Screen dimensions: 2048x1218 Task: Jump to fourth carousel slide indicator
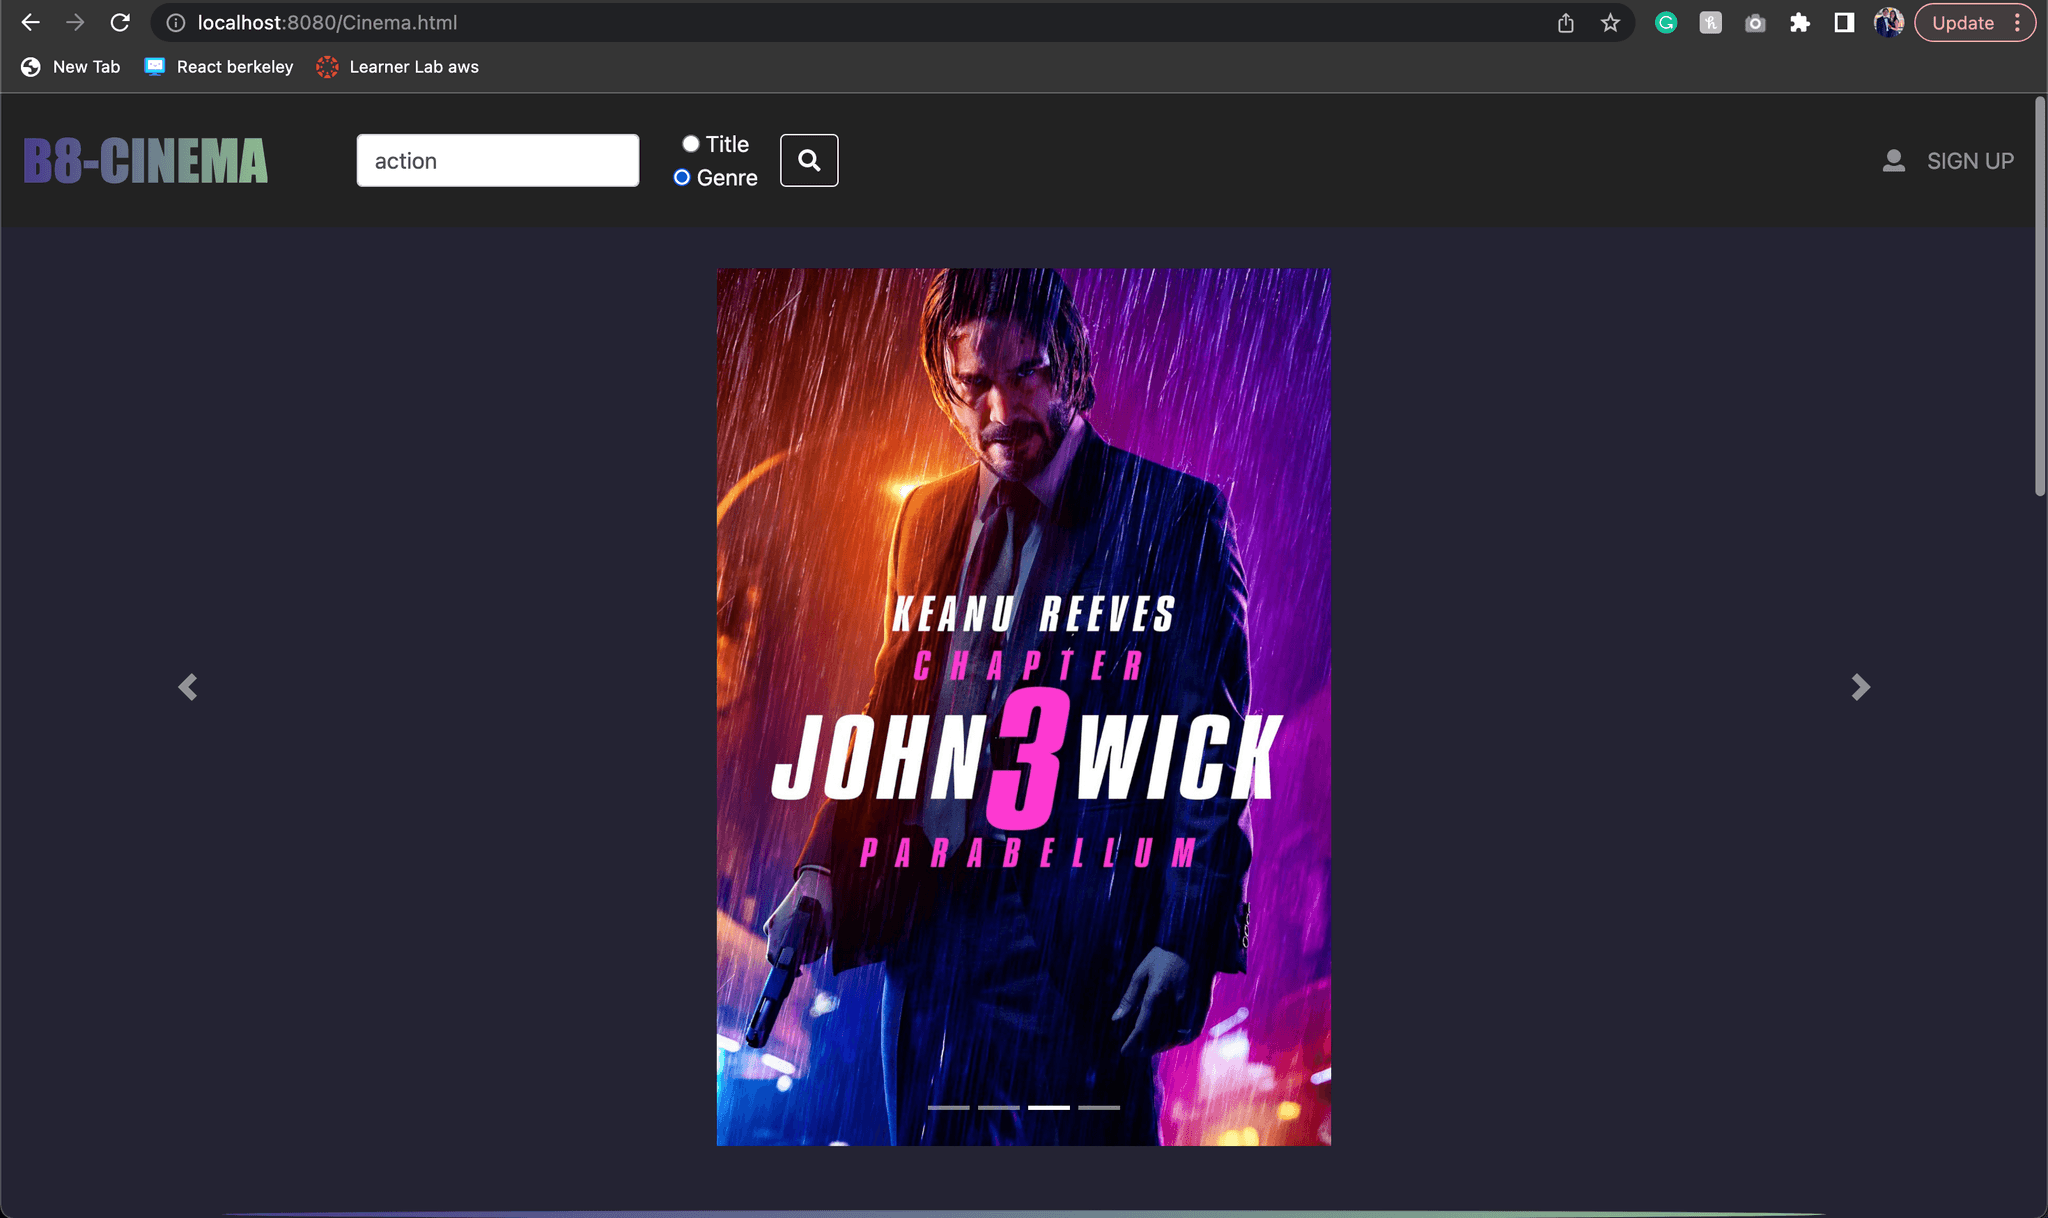(x=1099, y=1107)
